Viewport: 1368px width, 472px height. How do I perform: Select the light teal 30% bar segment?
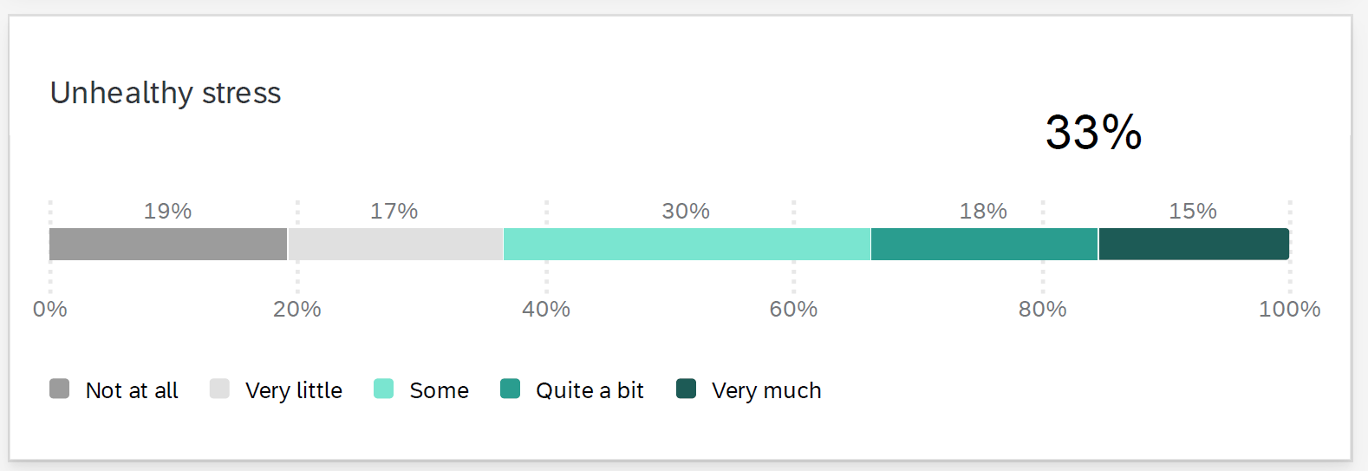pyautogui.click(x=686, y=244)
